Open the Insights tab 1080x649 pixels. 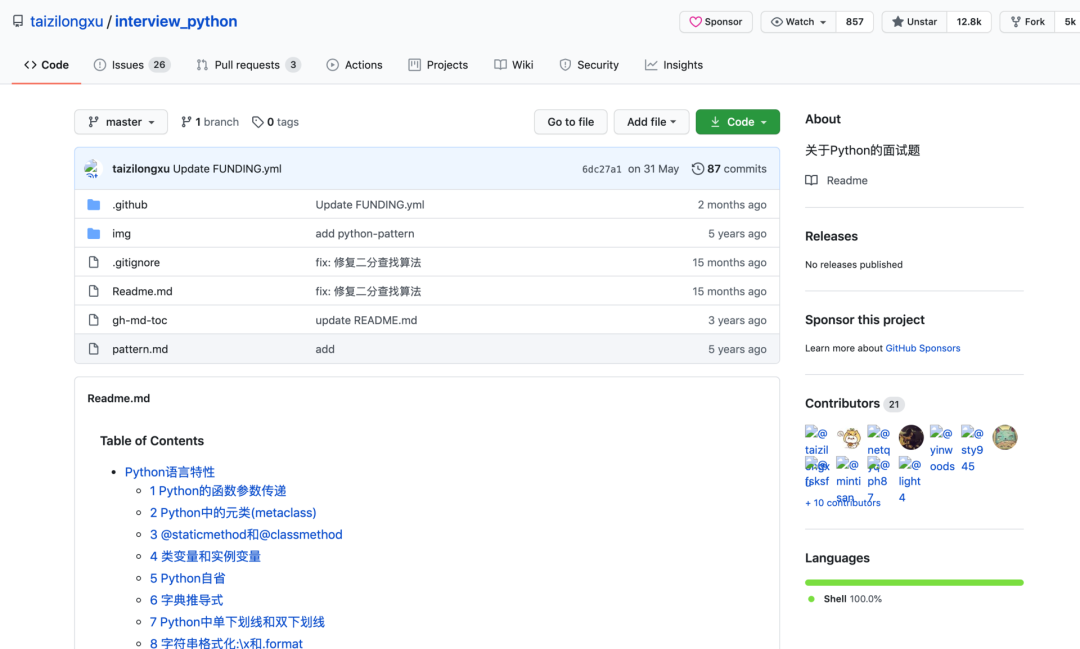pos(674,65)
